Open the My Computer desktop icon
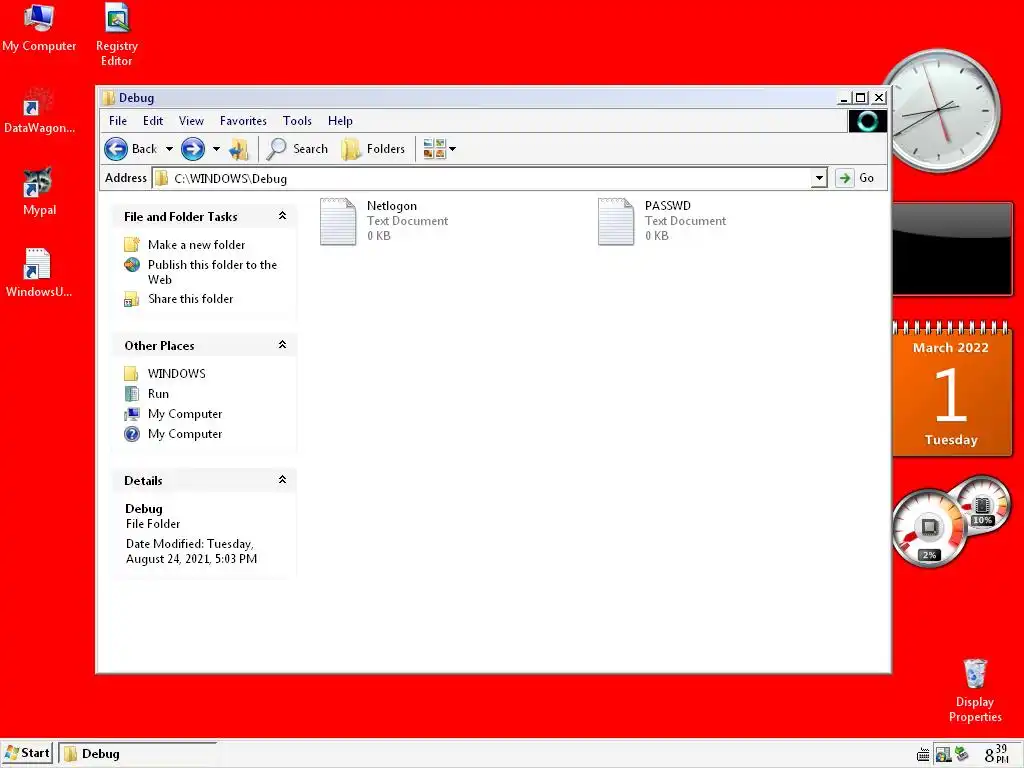This screenshot has width=1024, height=768. tap(39, 27)
